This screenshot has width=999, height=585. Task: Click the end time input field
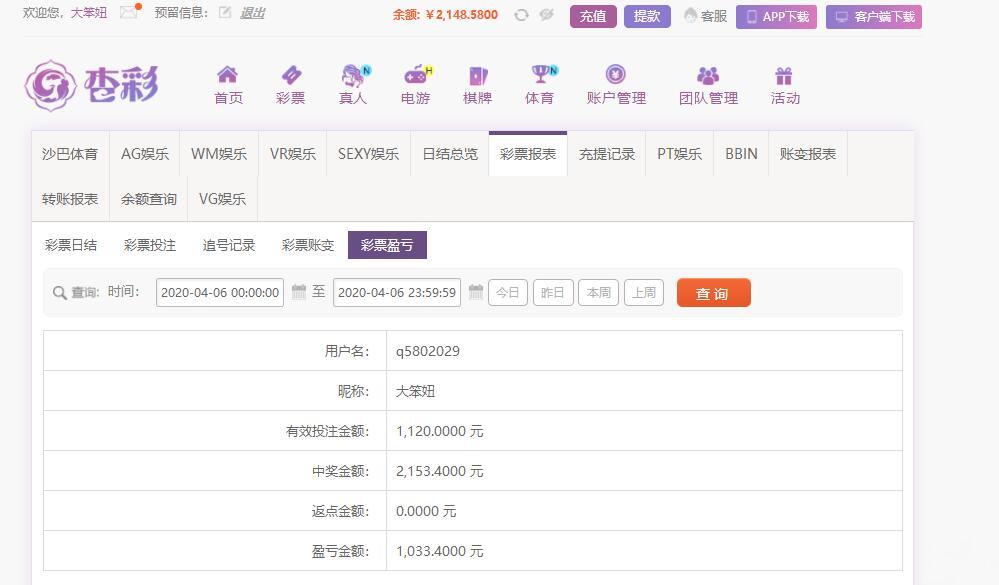tap(397, 292)
